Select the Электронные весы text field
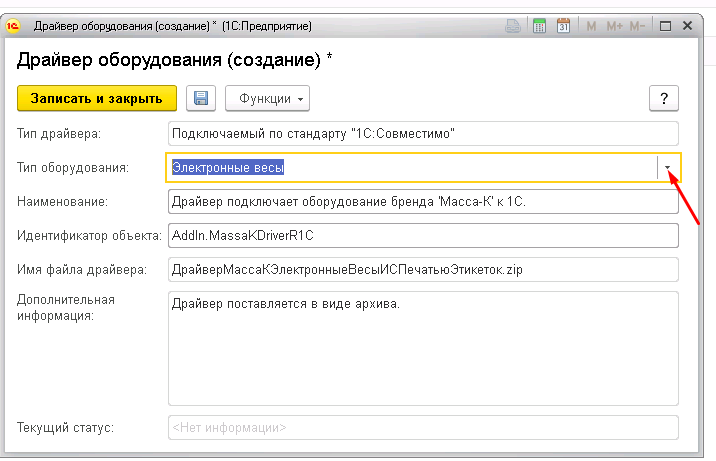The image size is (716, 461). point(411,168)
